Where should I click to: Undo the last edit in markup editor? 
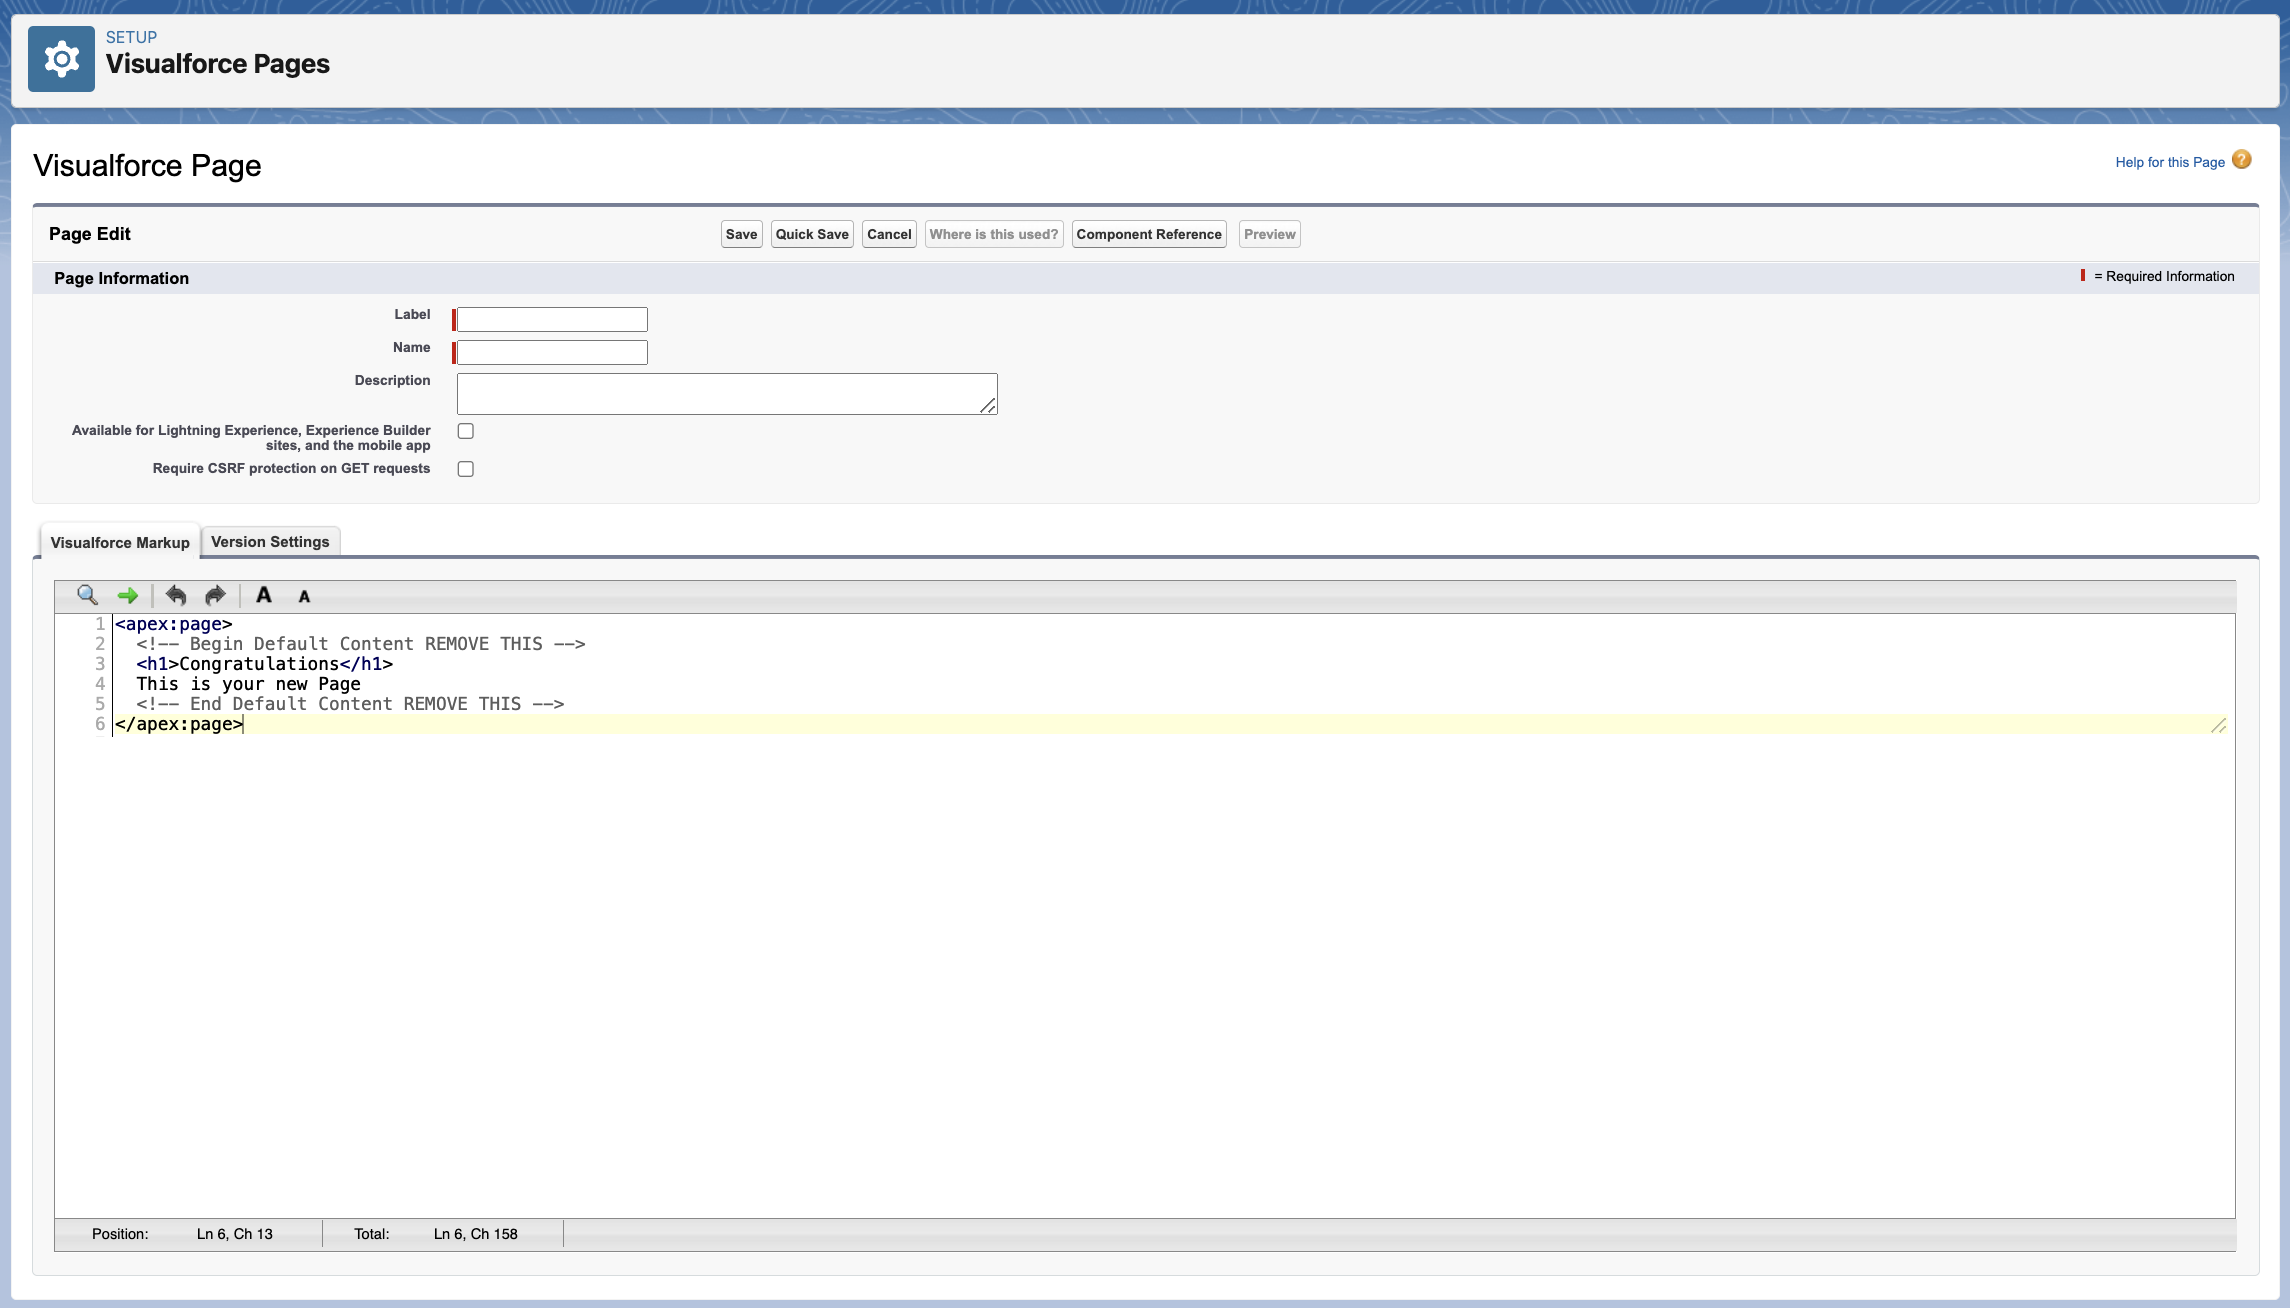pyautogui.click(x=176, y=596)
